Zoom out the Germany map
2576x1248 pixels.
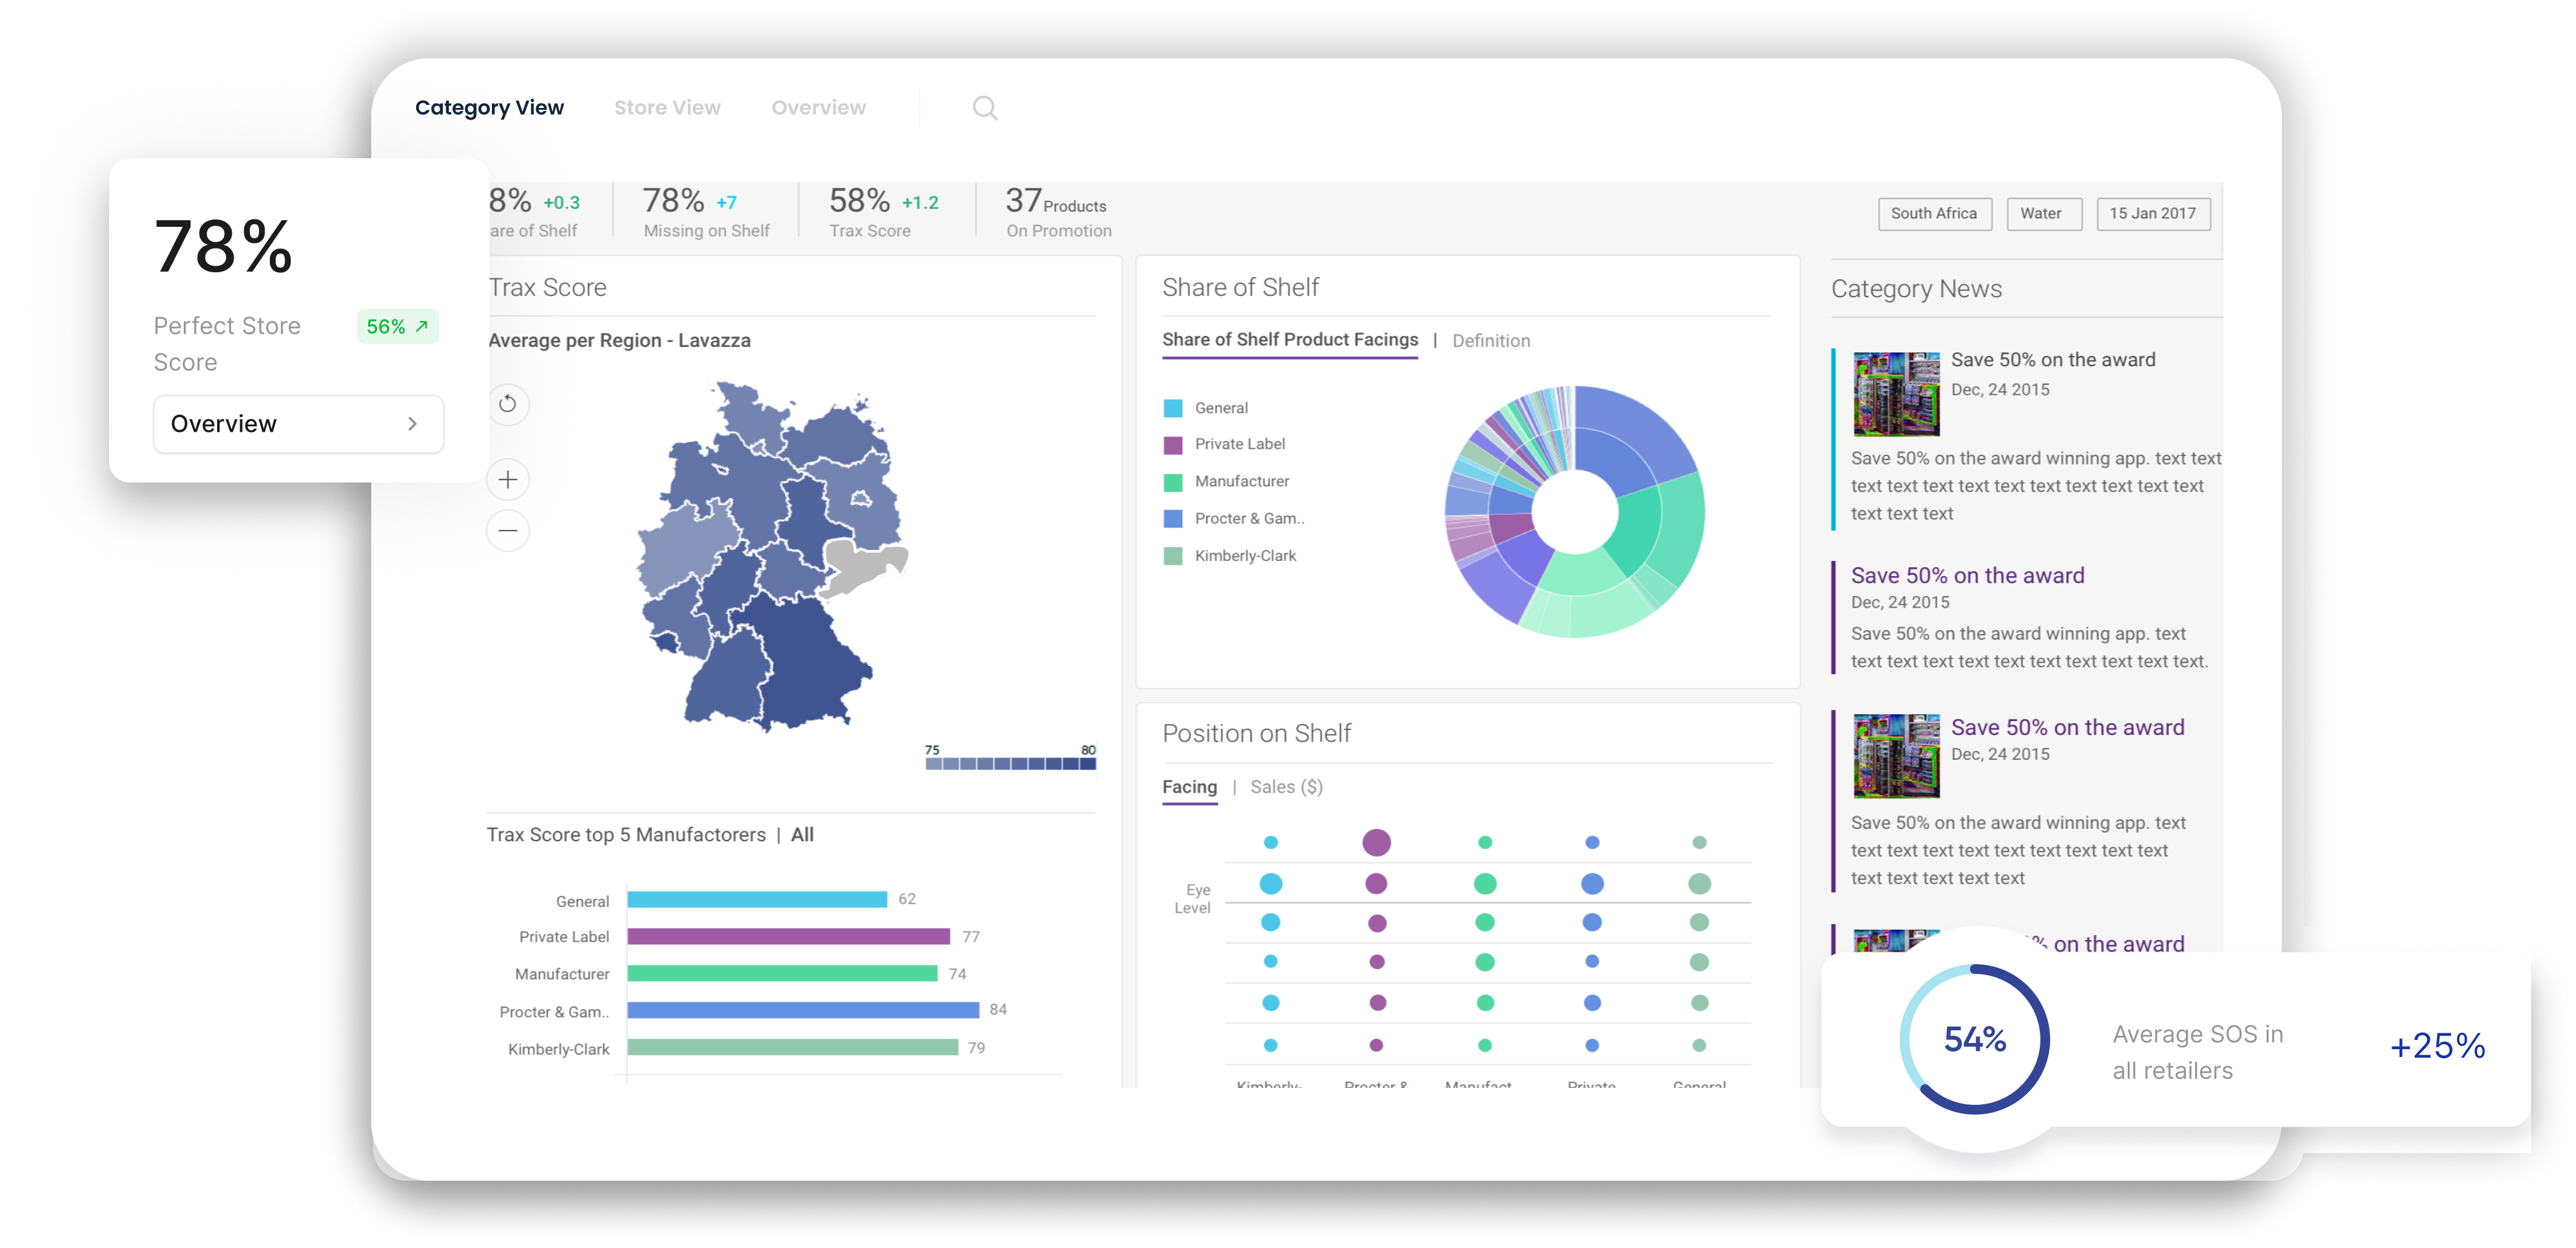pos(508,531)
